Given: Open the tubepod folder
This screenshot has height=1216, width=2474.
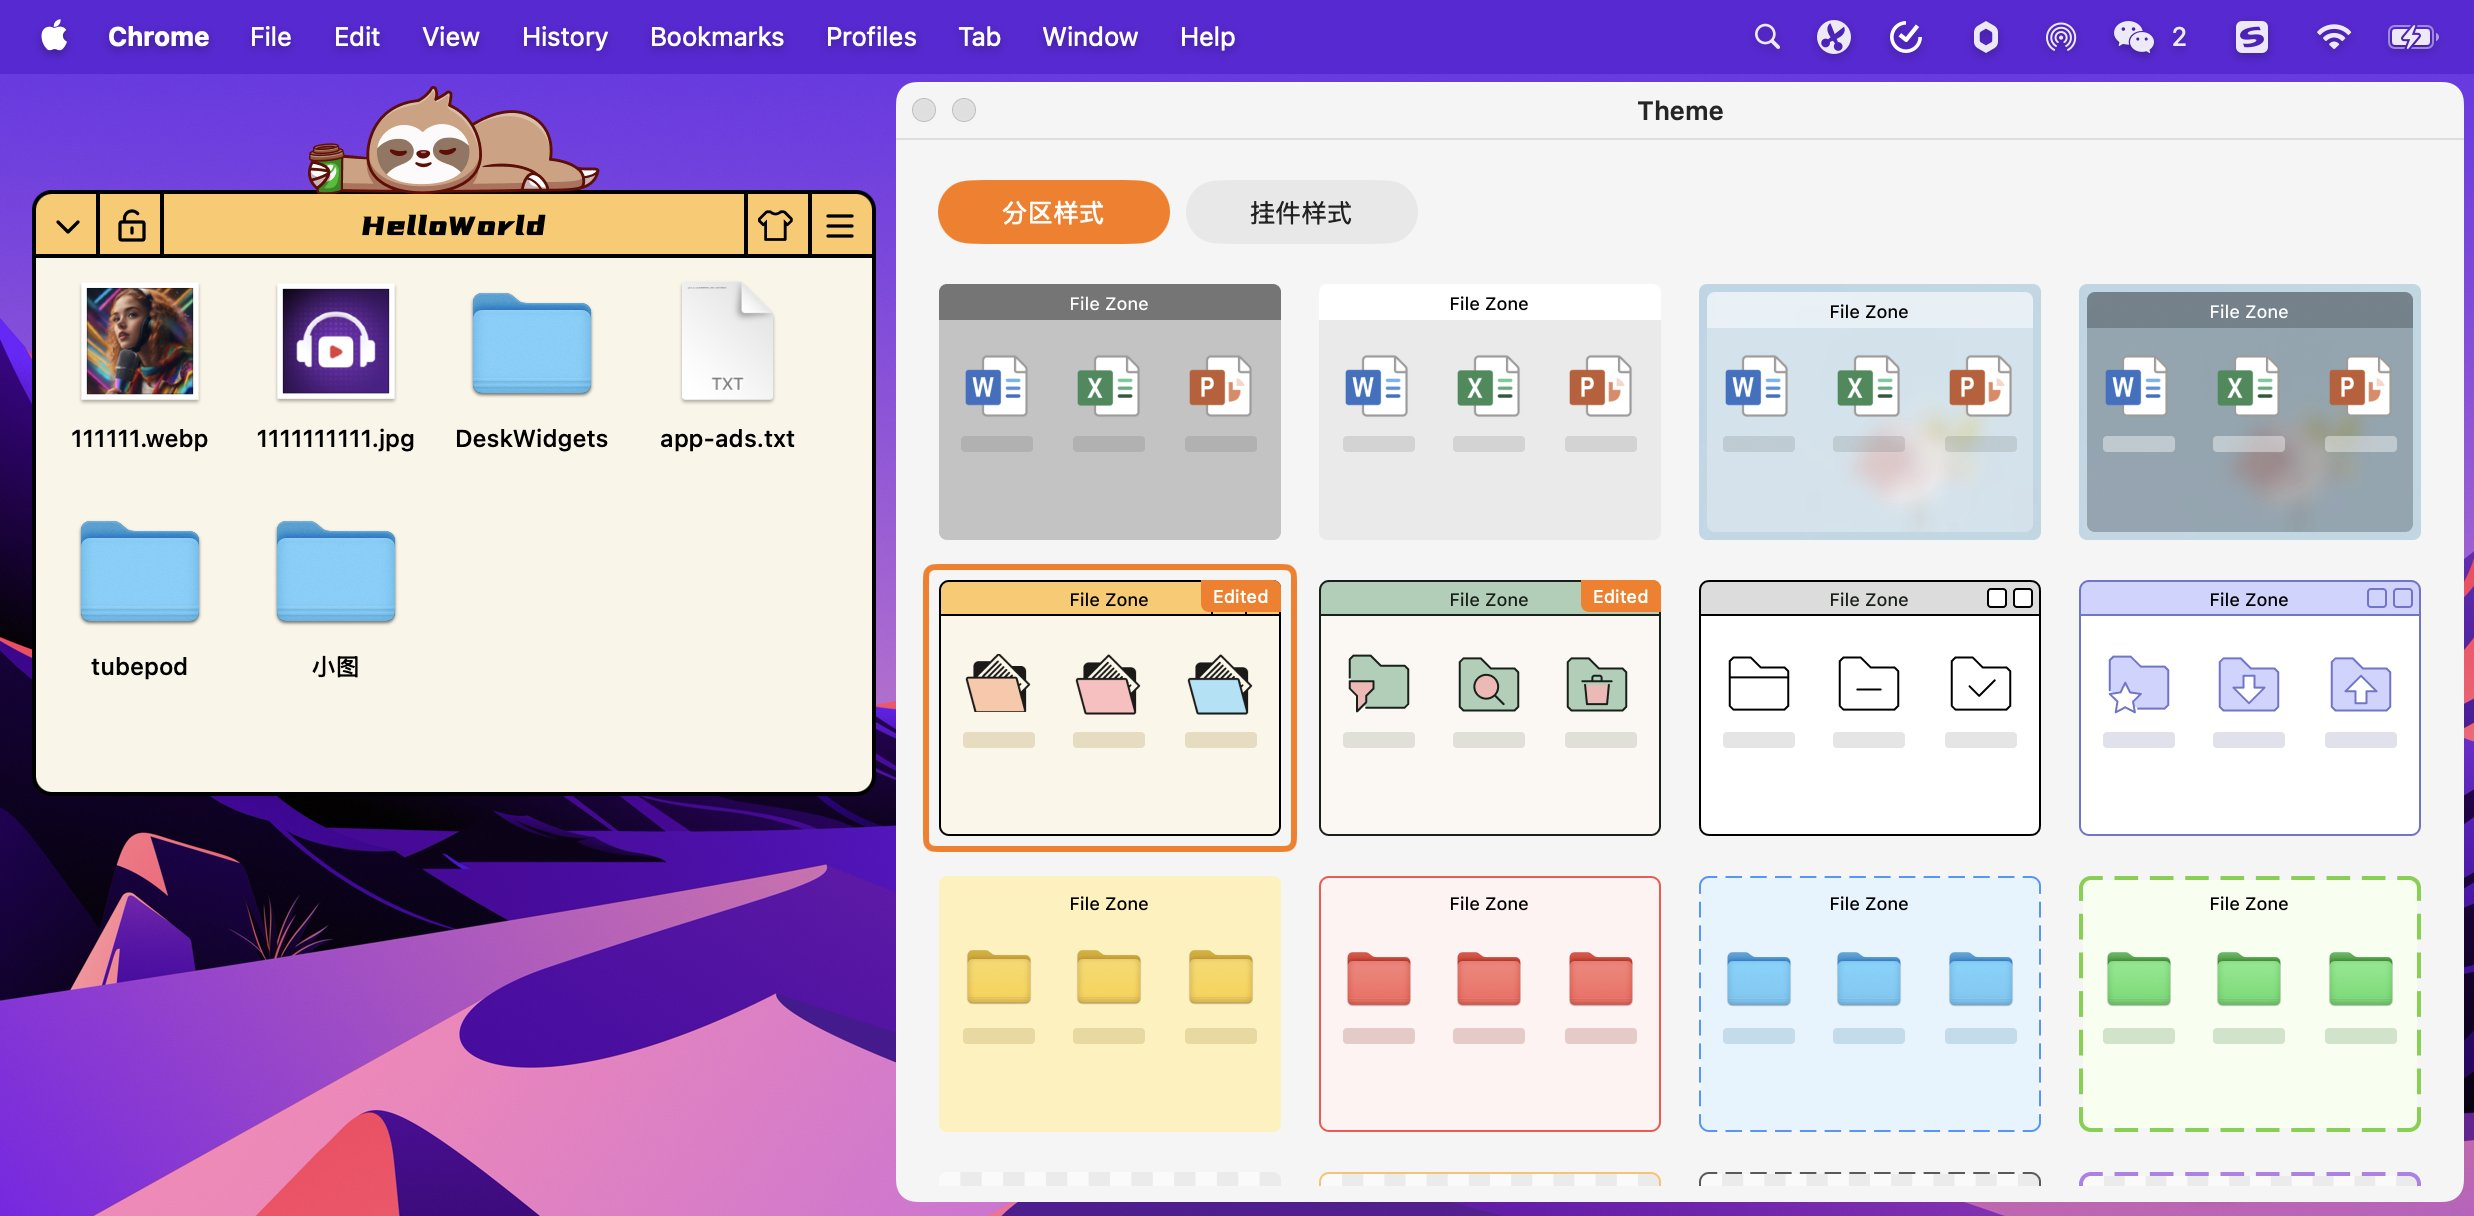Looking at the screenshot, I should coord(139,572).
